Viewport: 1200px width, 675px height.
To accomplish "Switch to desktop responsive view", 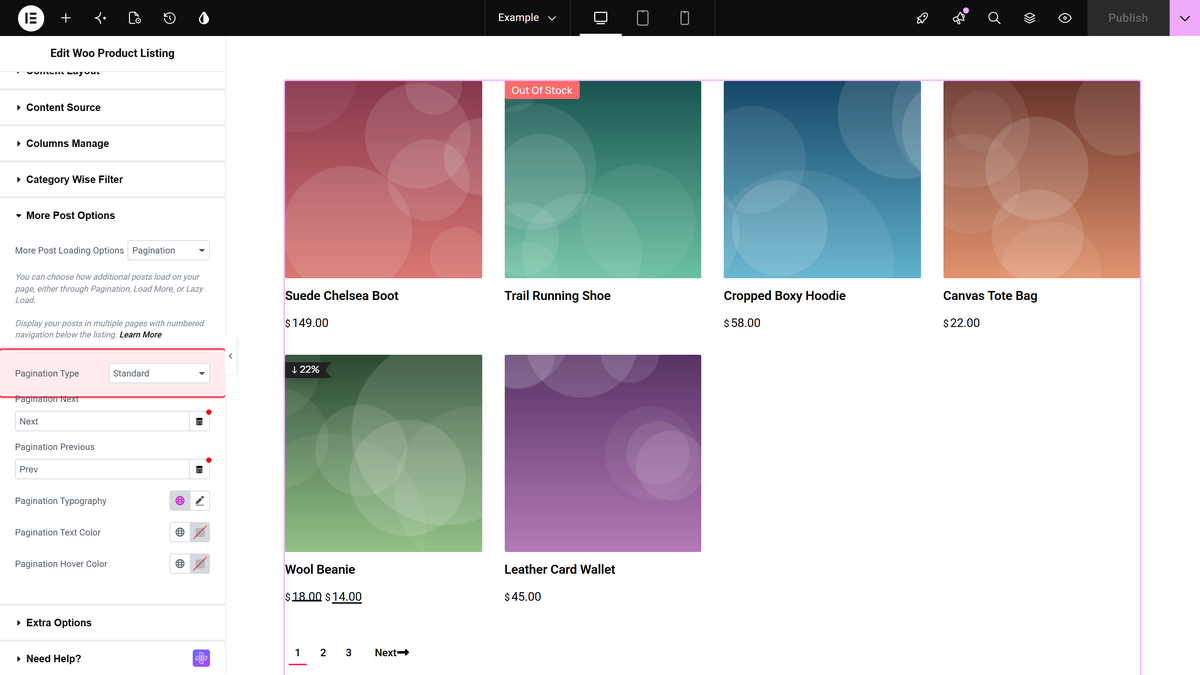I will coord(601,18).
